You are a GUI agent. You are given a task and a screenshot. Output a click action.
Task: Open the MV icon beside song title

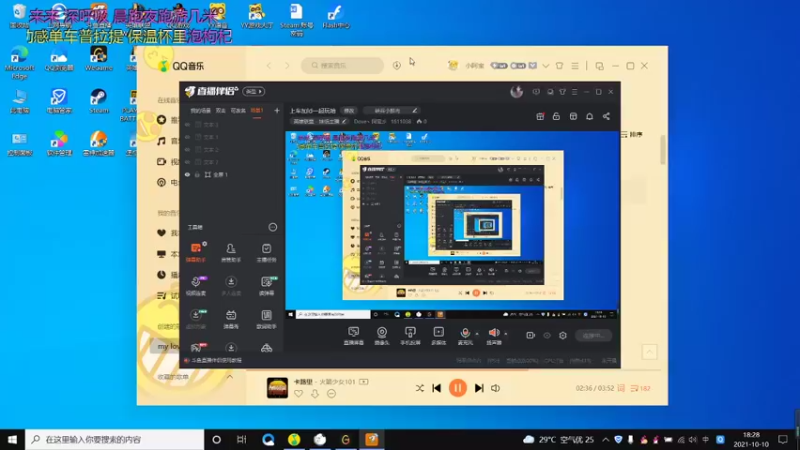pyautogui.click(x=364, y=382)
